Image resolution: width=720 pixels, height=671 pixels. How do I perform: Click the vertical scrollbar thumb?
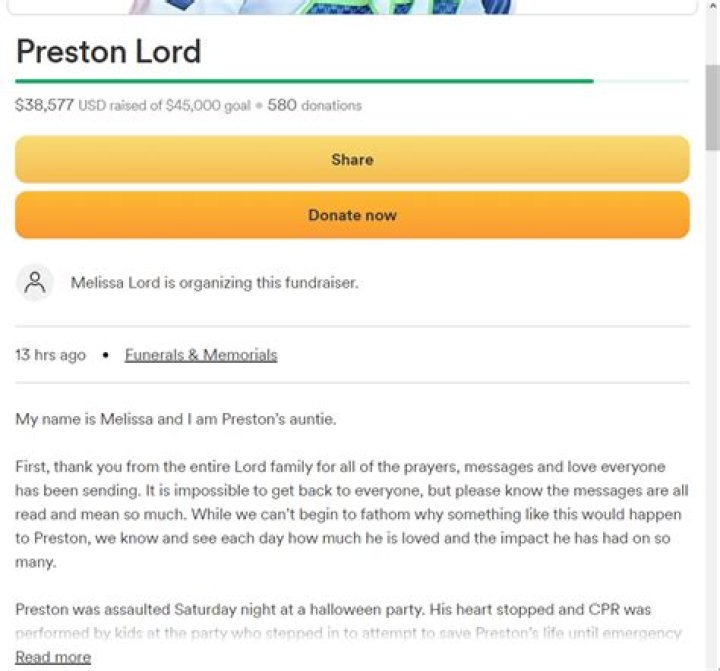[712, 105]
